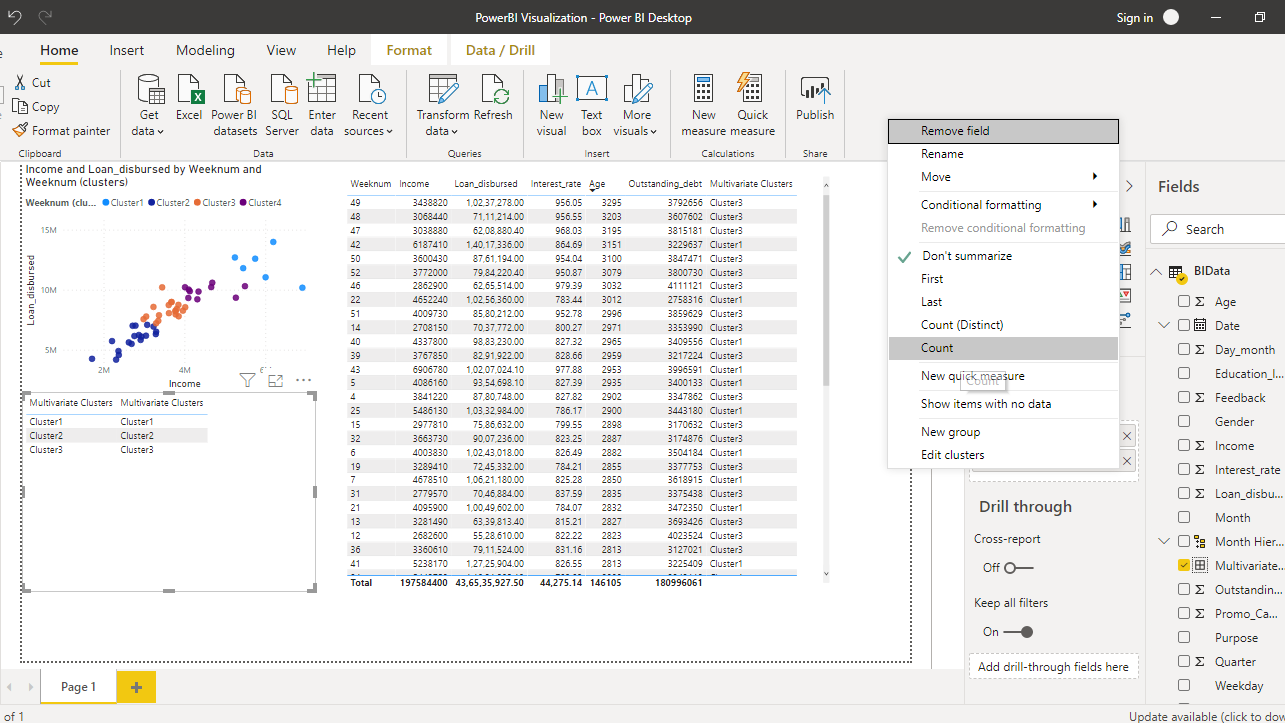Screen dimensions: 1285x723
Task: Click Focus mode icon on visual
Action: pyautogui.click(x=275, y=380)
